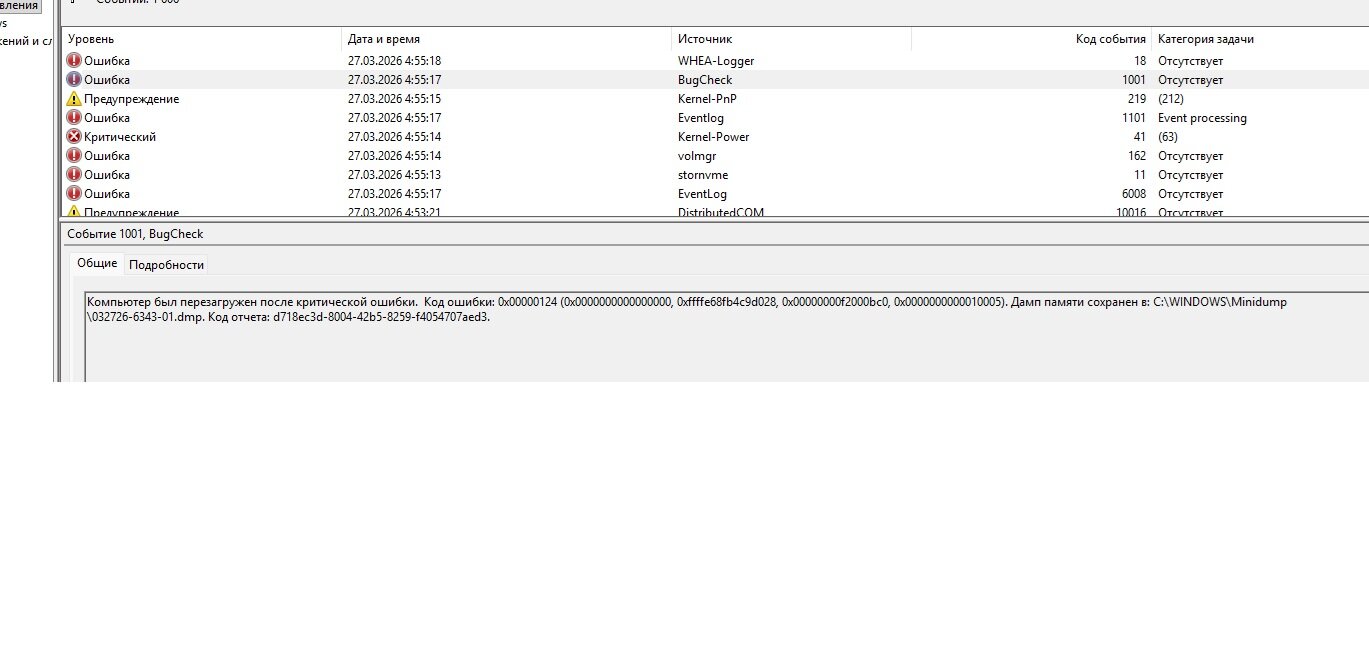This screenshot has width=1369, height=648.
Task: Click the error icon of the stornvme event
Action: pos(73,175)
